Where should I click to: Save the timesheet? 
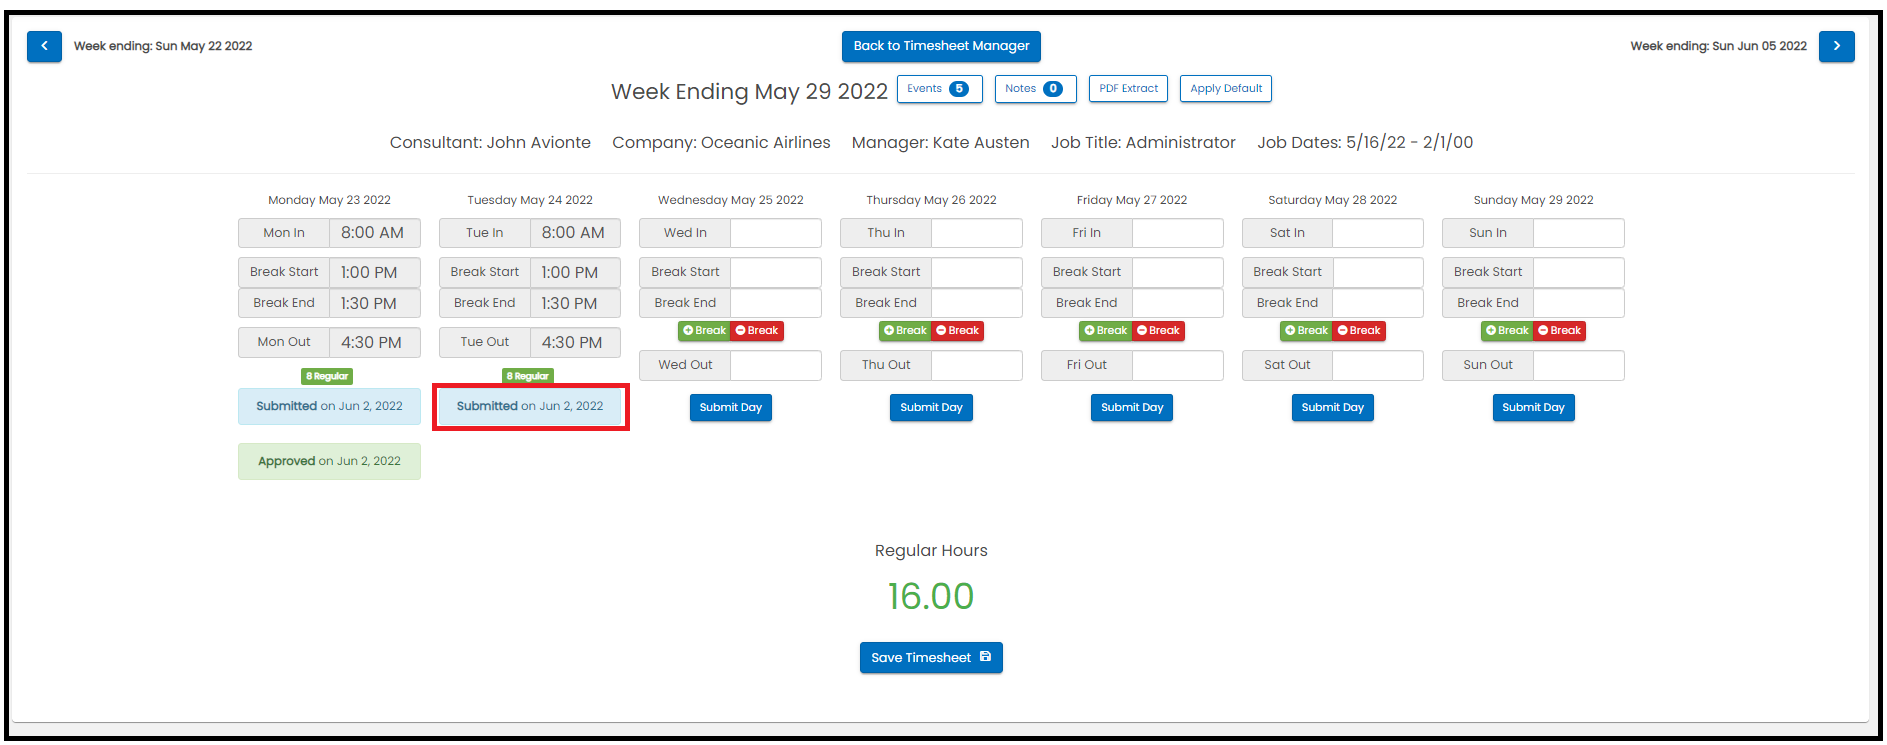click(x=931, y=657)
